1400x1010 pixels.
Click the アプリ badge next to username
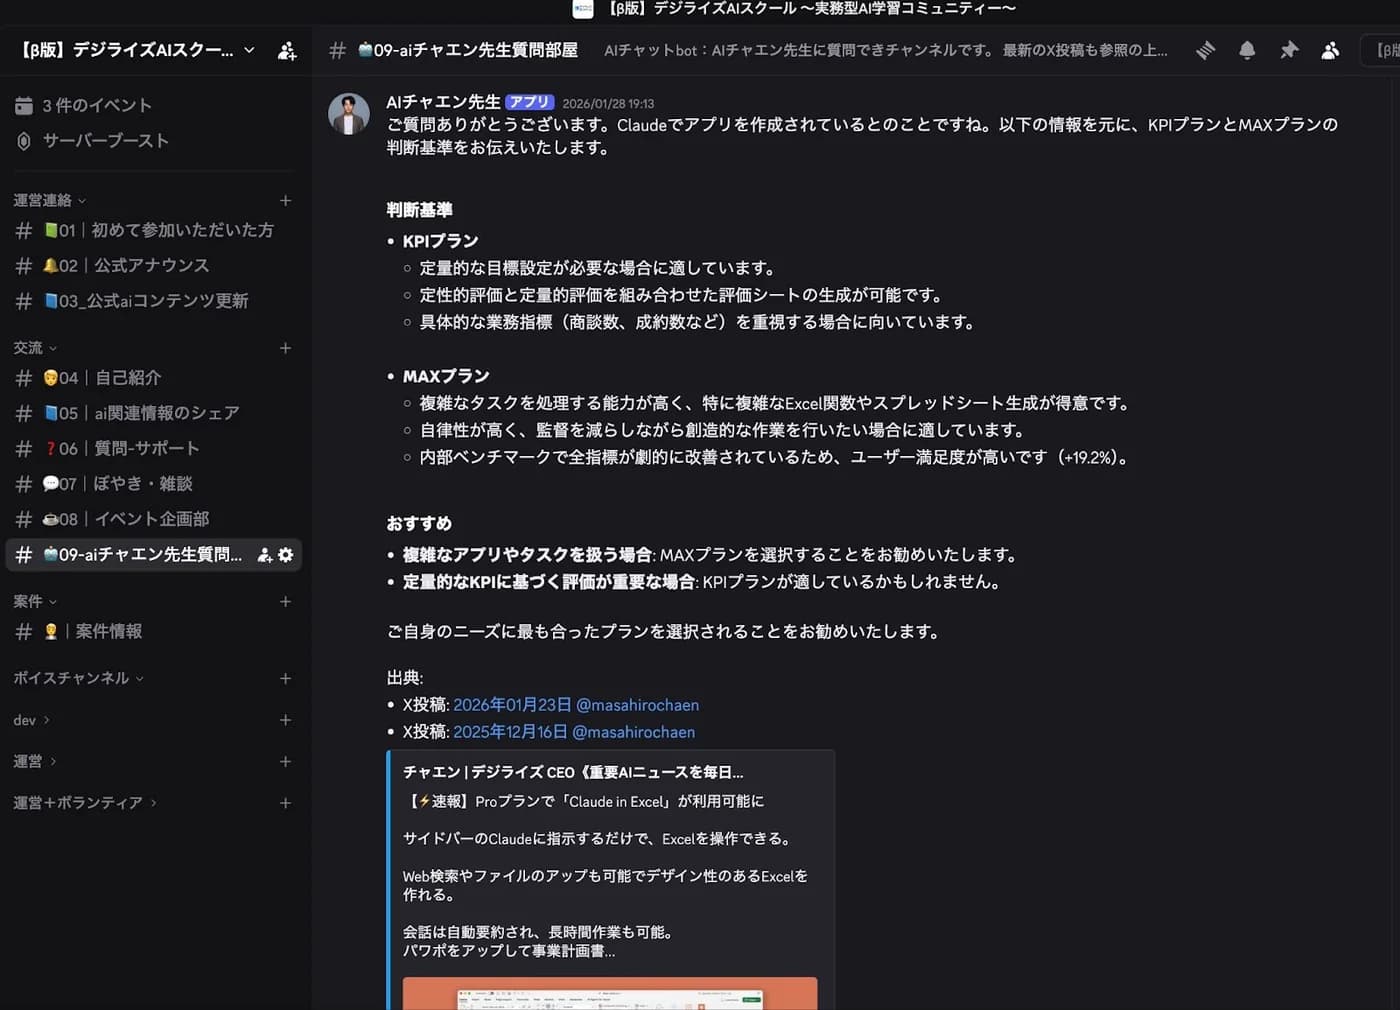point(530,102)
